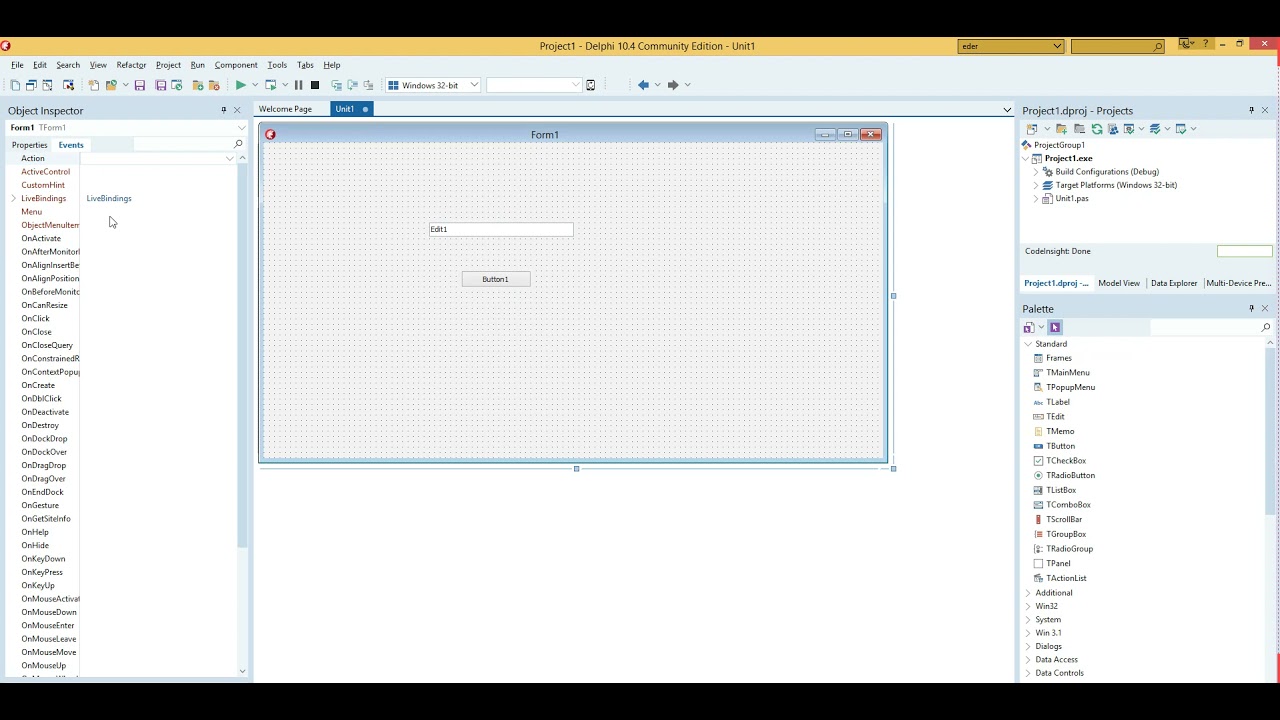Click Button1 on the form designer
1280x720 pixels.
(496, 279)
